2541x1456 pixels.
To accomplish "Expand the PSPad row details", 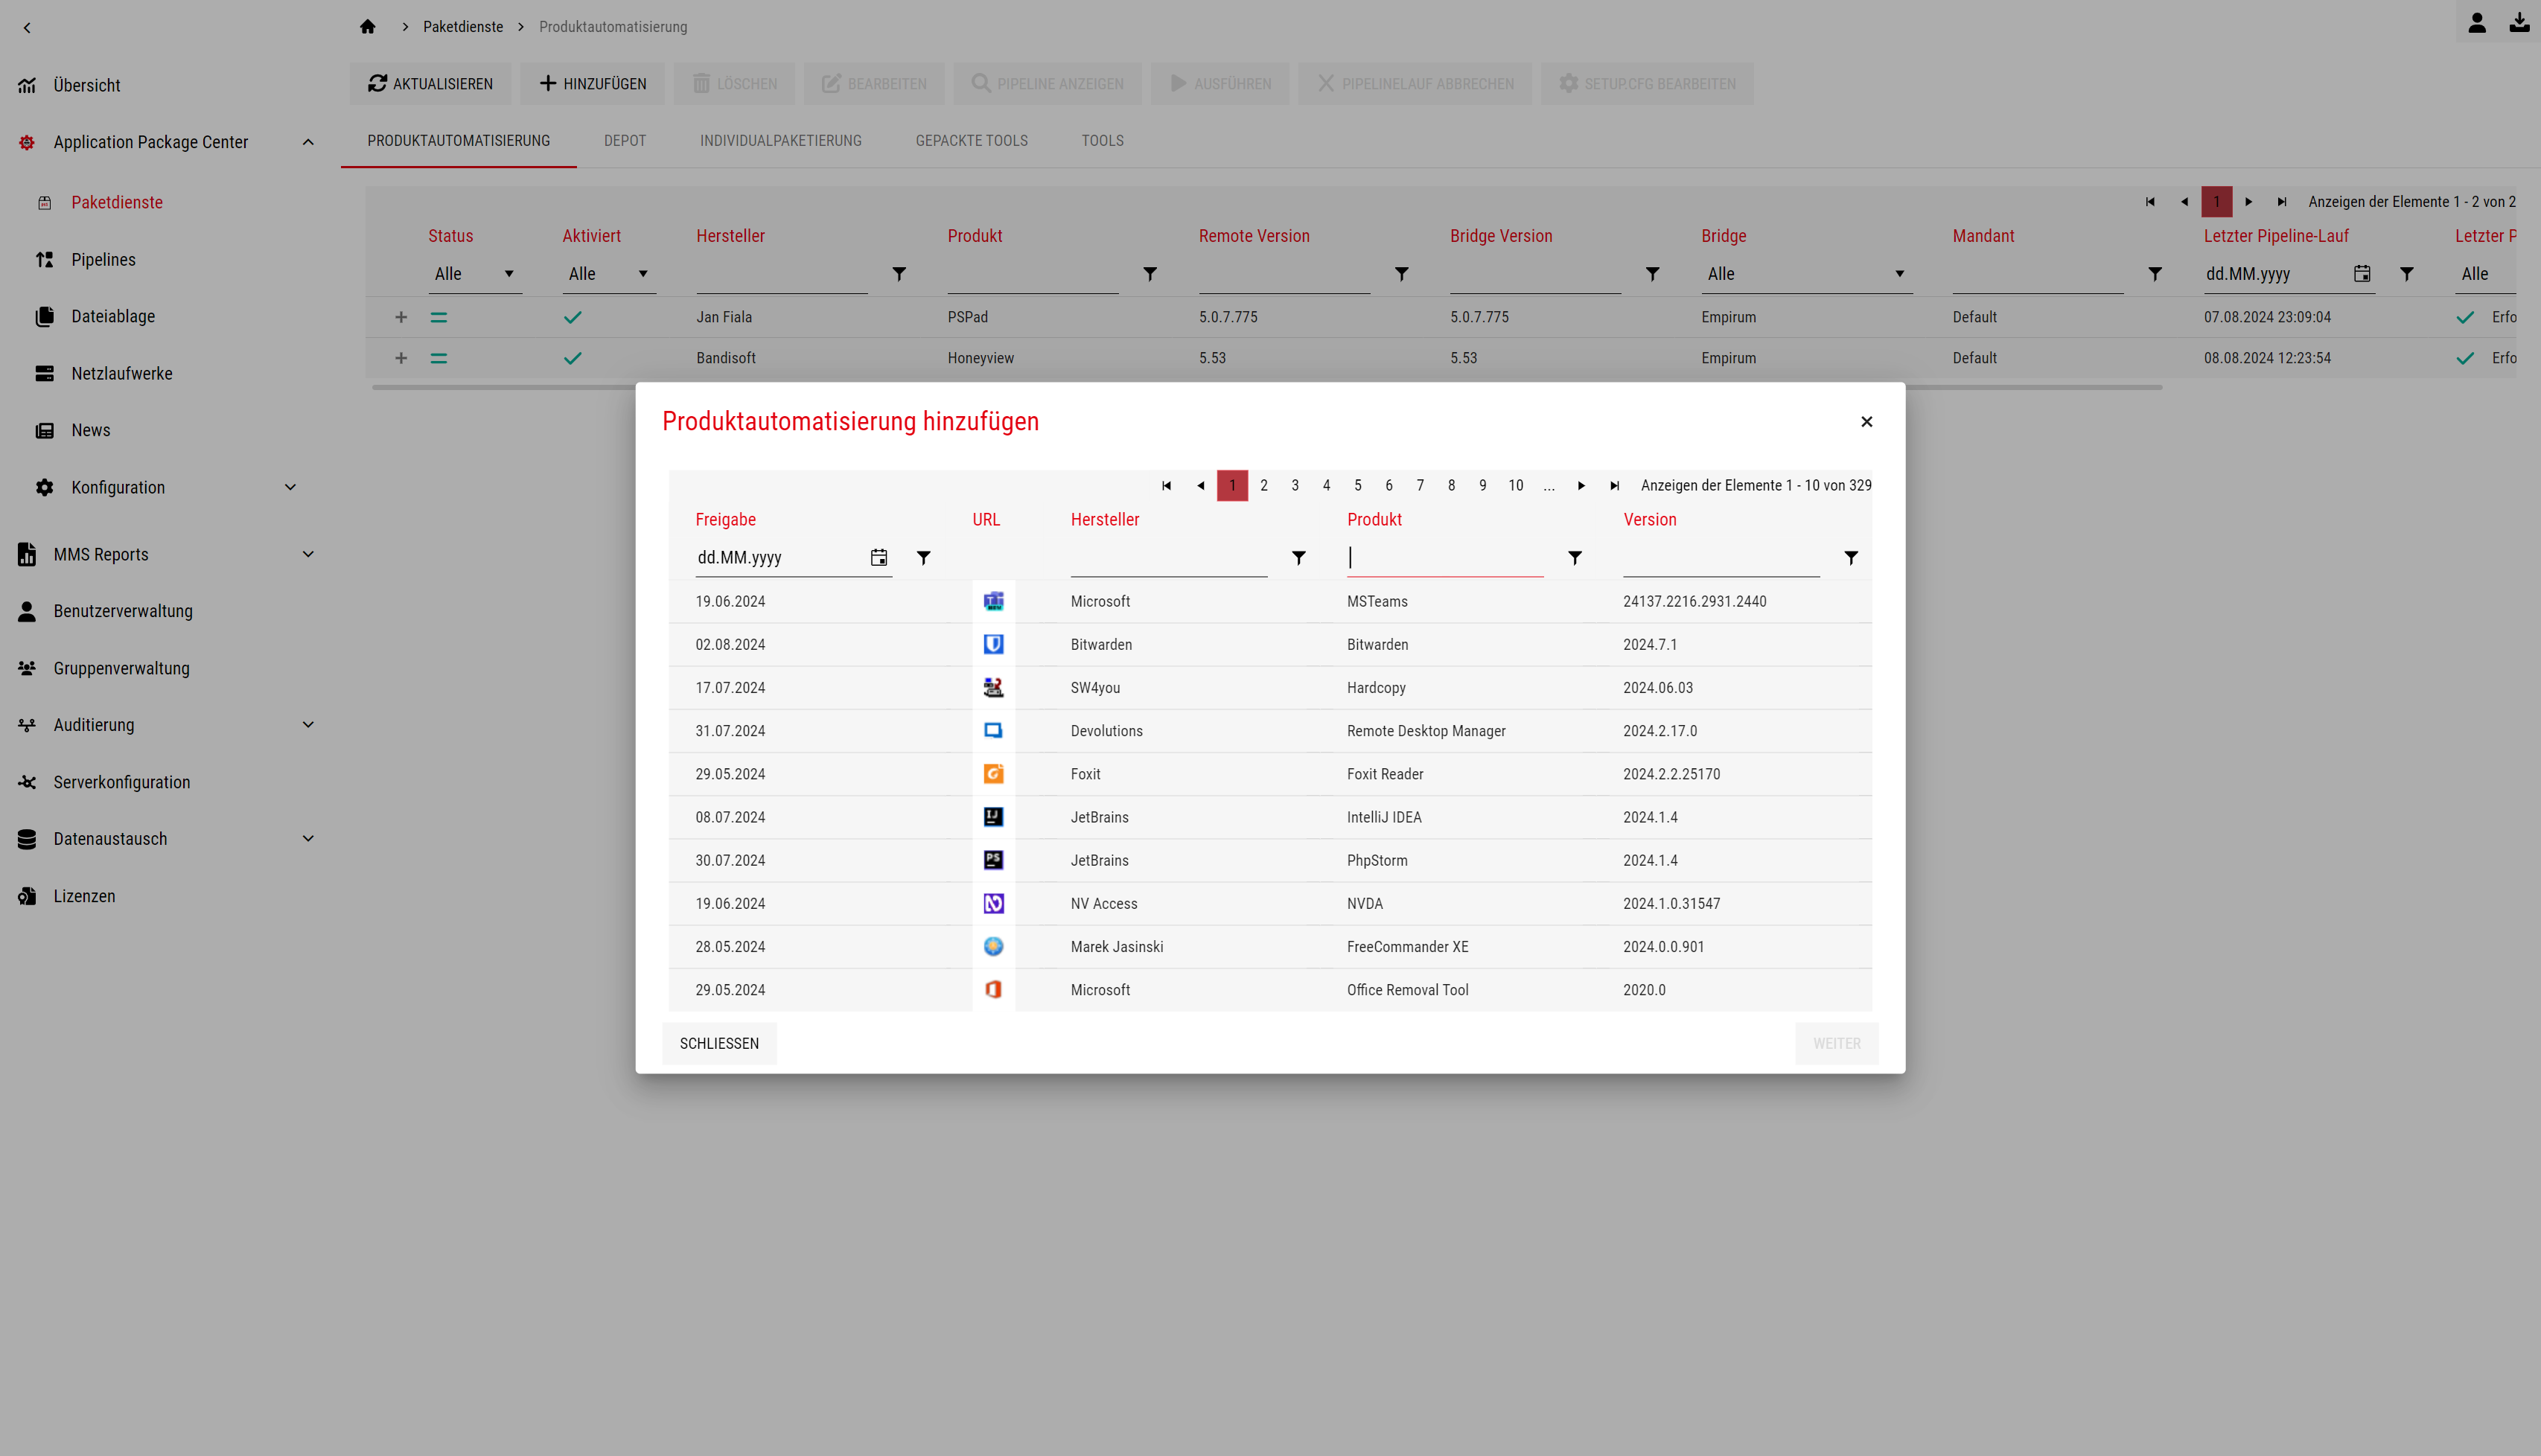I will tap(401, 317).
